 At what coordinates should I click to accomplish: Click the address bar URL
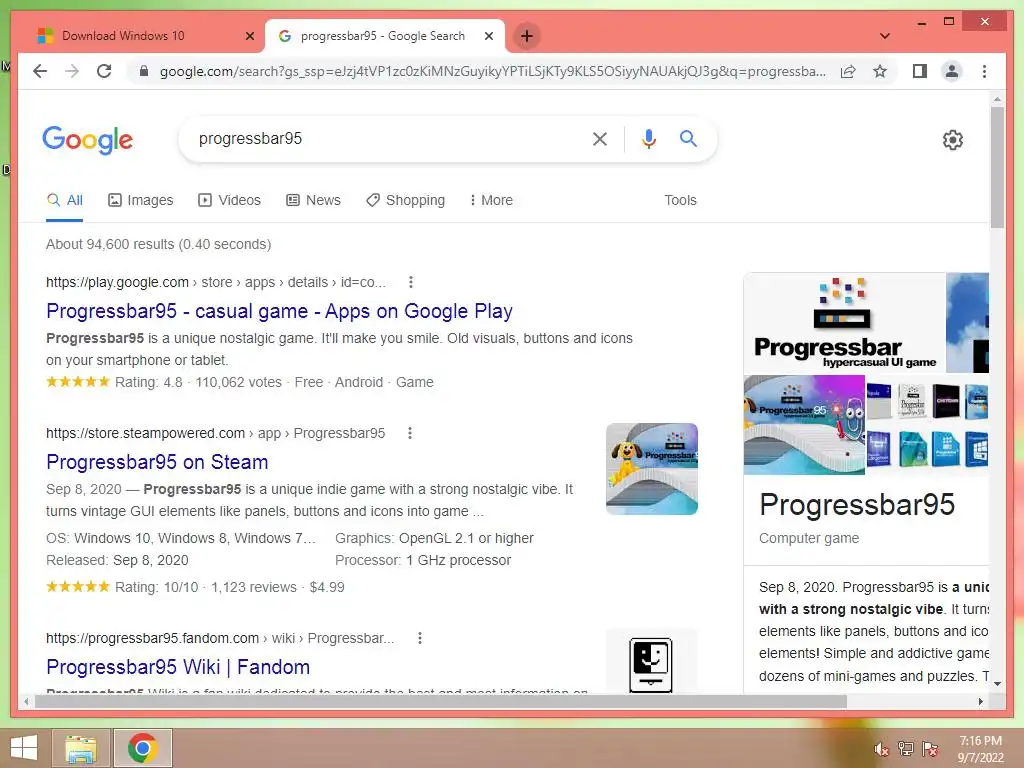coord(492,71)
